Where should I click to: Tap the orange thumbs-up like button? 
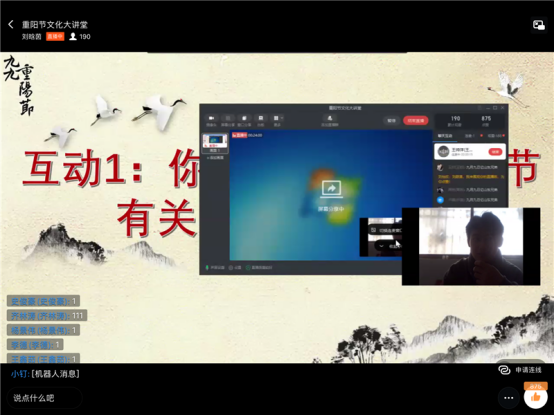(x=535, y=398)
